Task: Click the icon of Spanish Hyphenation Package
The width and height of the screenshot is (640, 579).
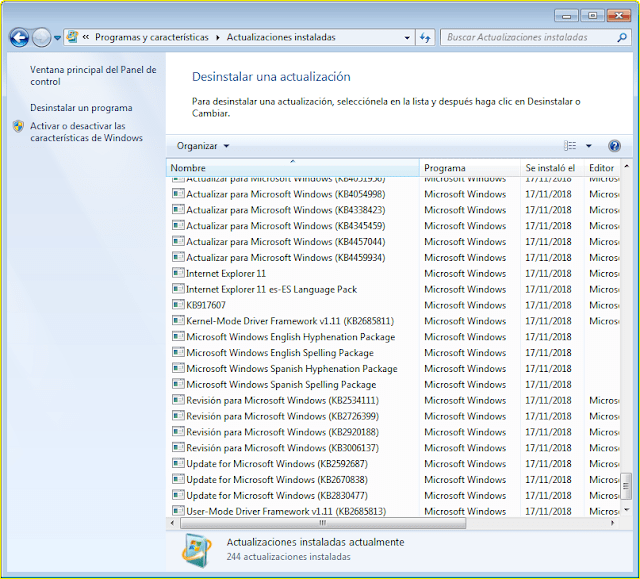Action: (x=178, y=368)
